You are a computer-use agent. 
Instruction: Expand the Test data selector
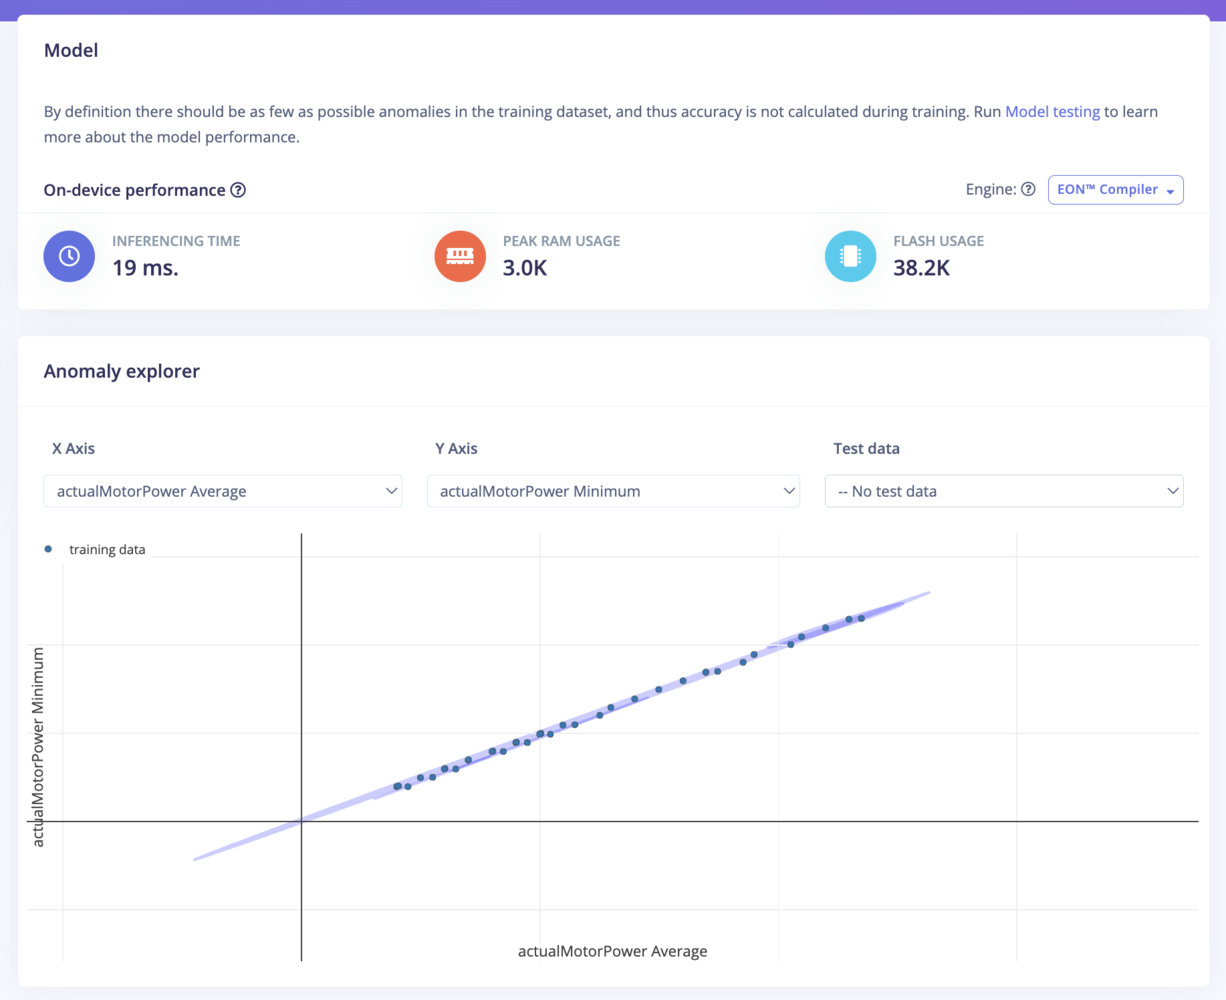[x=1004, y=491]
